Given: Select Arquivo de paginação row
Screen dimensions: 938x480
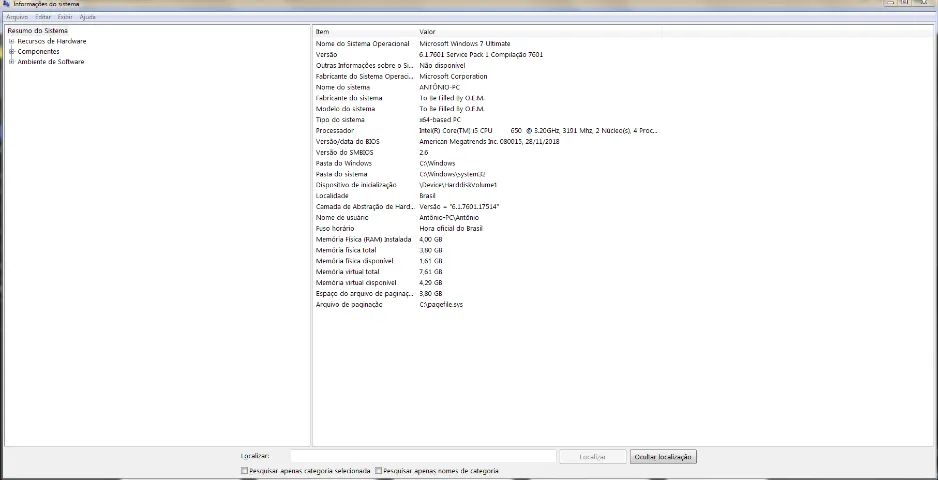Looking at the screenshot, I should click(488, 305).
